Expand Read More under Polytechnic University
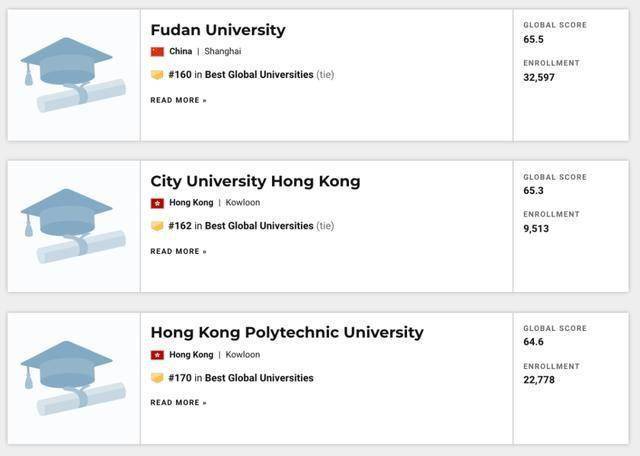The height and width of the screenshot is (456, 640). [x=178, y=402]
